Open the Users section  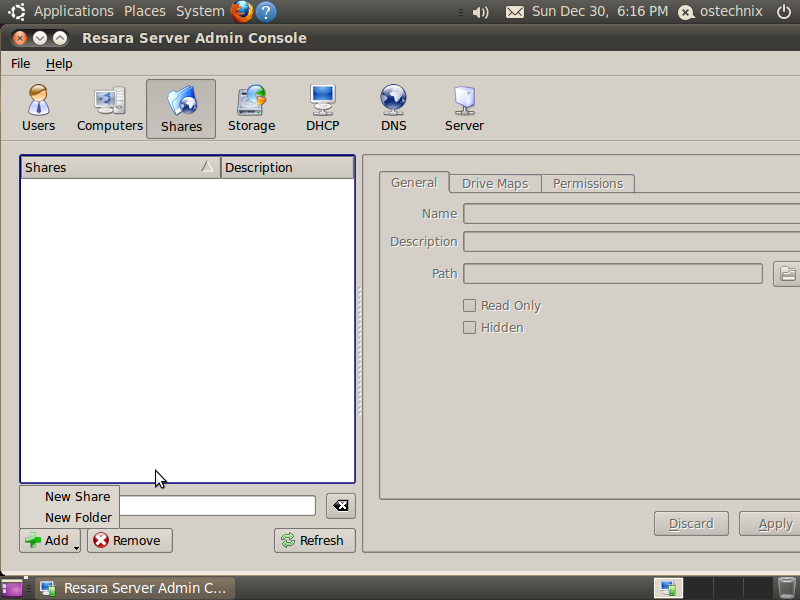[x=38, y=108]
